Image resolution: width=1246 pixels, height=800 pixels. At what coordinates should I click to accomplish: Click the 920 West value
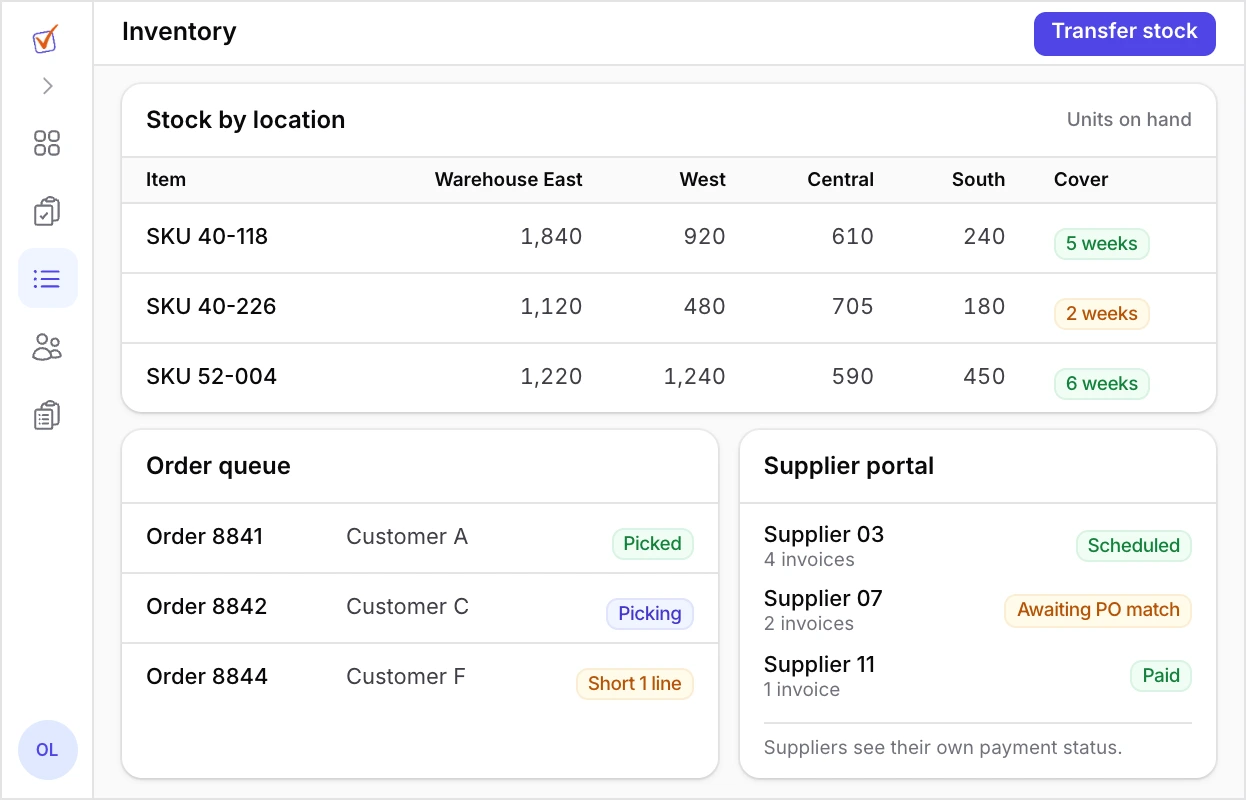(x=704, y=237)
